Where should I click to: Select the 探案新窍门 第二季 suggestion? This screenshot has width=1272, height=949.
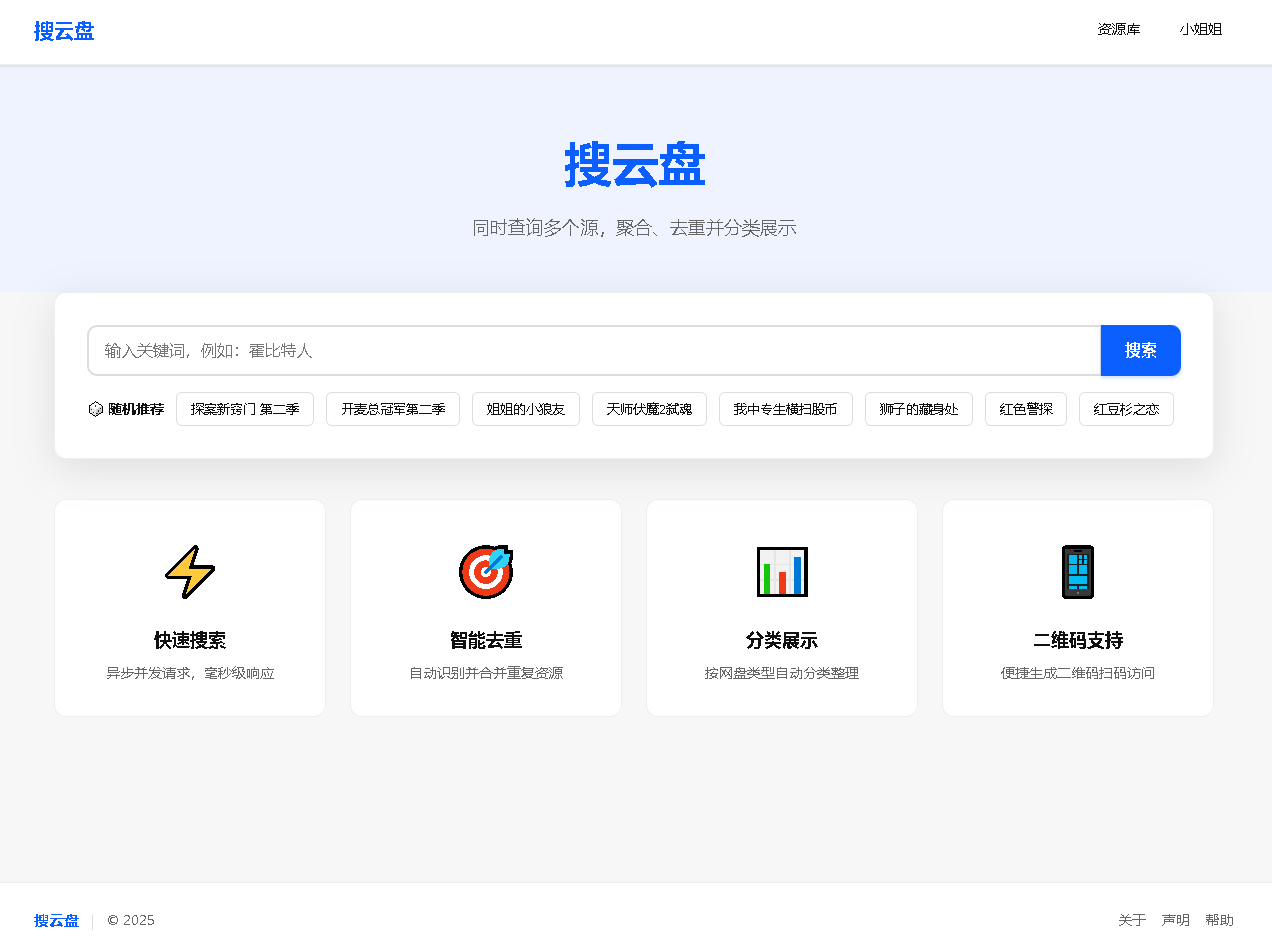point(245,409)
